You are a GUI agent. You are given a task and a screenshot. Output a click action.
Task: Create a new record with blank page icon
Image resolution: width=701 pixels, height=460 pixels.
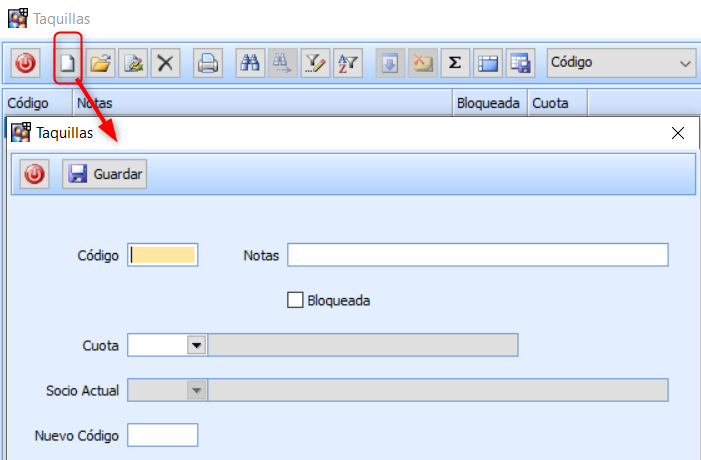coord(68,64)
